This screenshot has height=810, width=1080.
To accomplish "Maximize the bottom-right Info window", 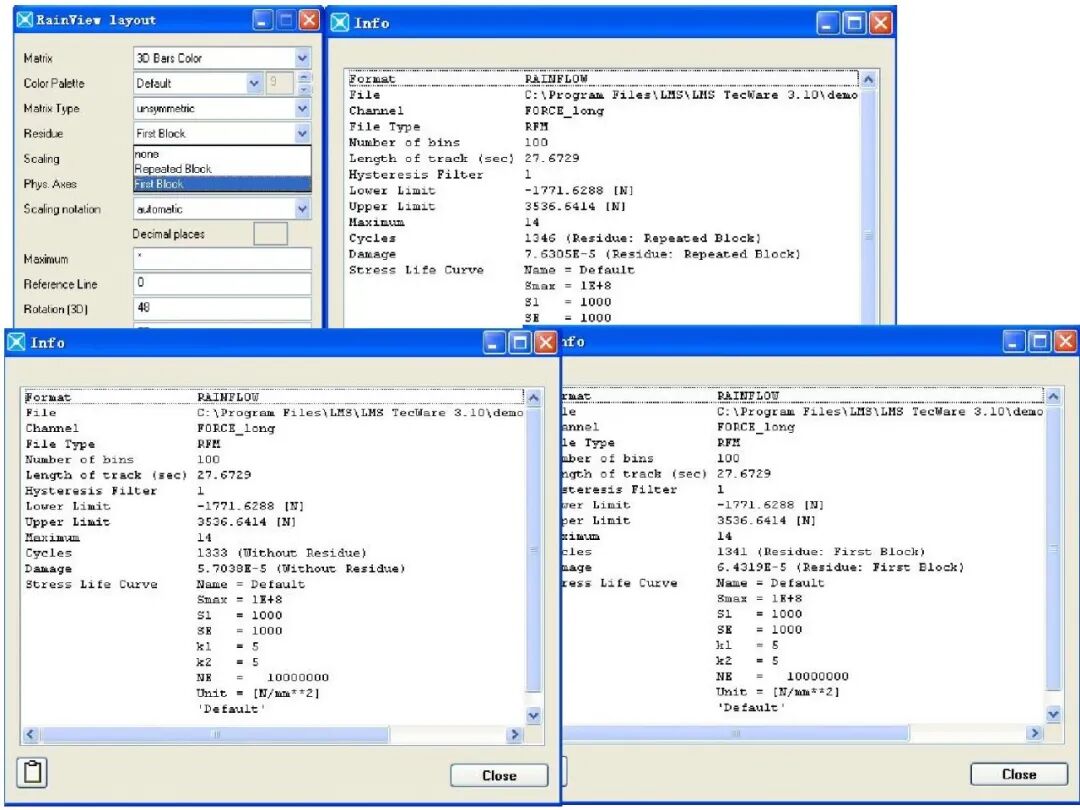I will 1039,341.
